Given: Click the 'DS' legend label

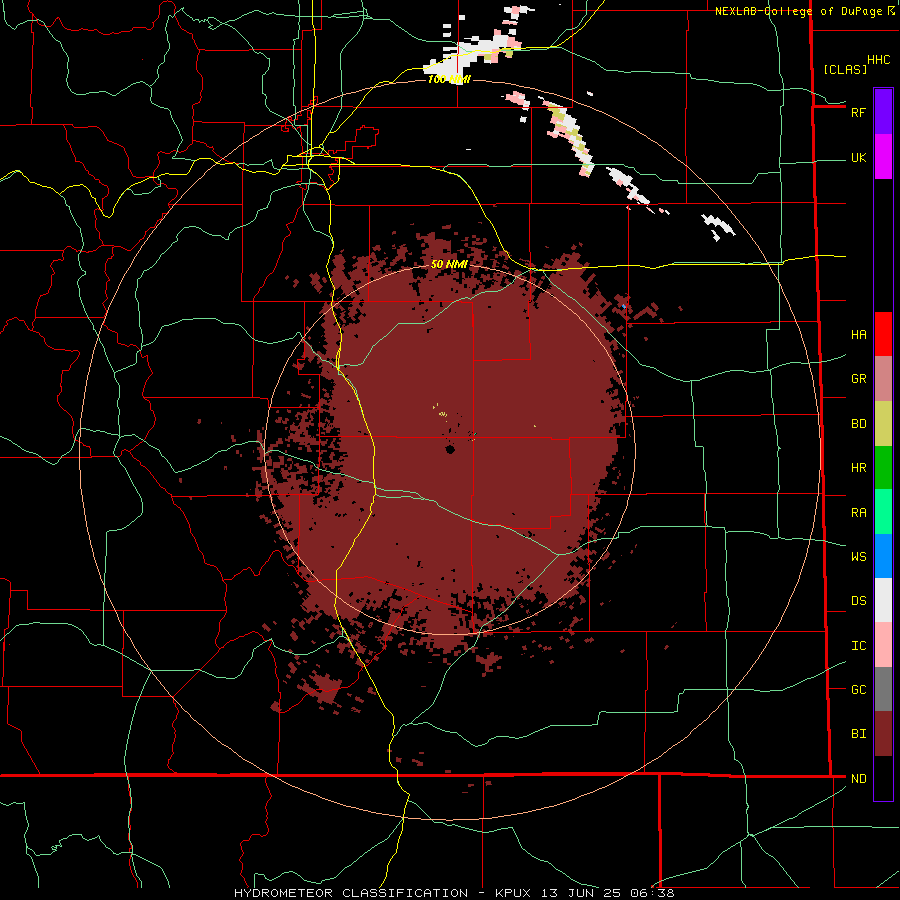Looking at the screenshot, I should click(x=858, y=601).
